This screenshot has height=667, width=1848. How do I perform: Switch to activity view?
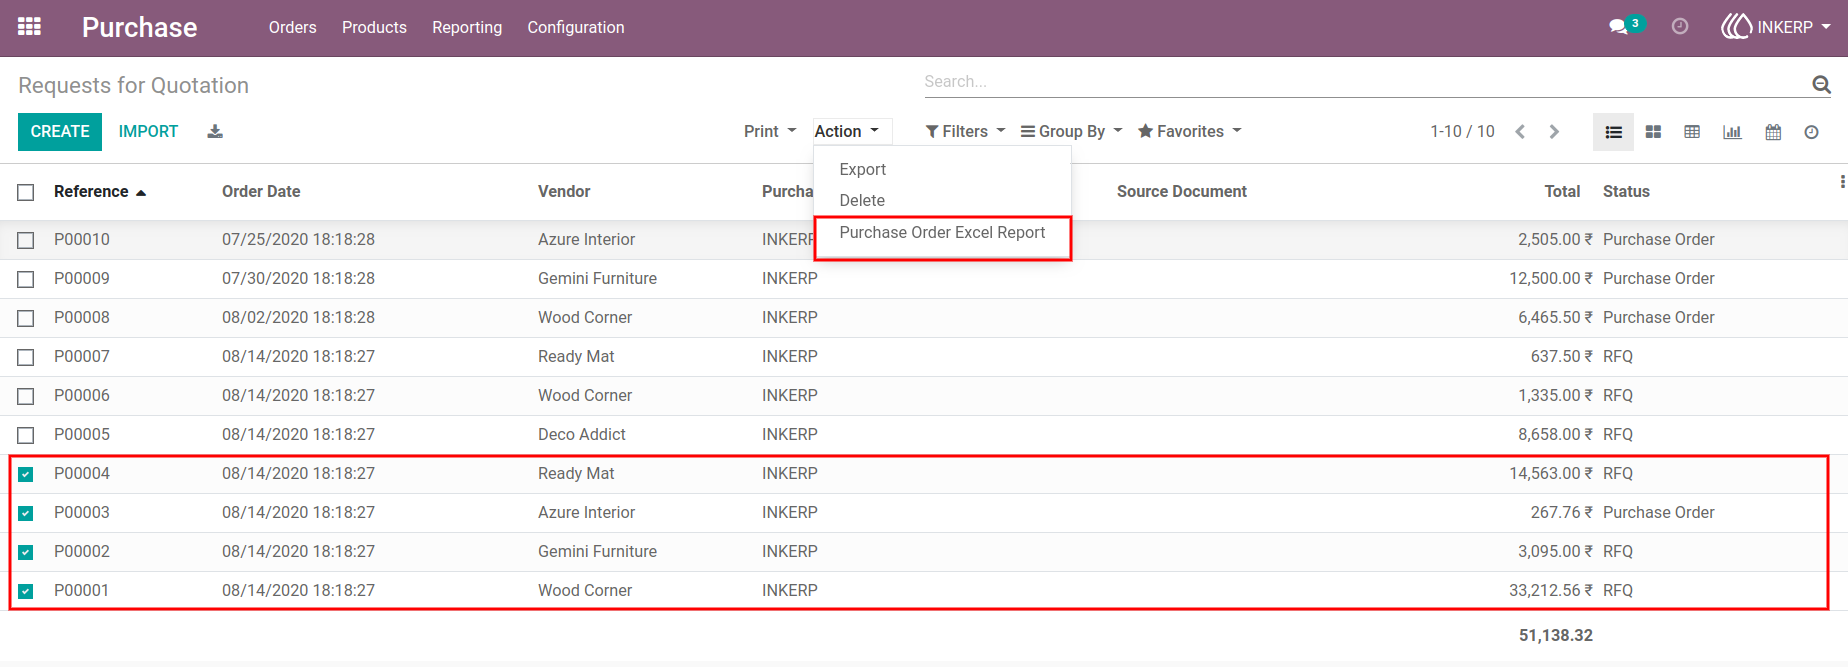(x=1811, y=132)
